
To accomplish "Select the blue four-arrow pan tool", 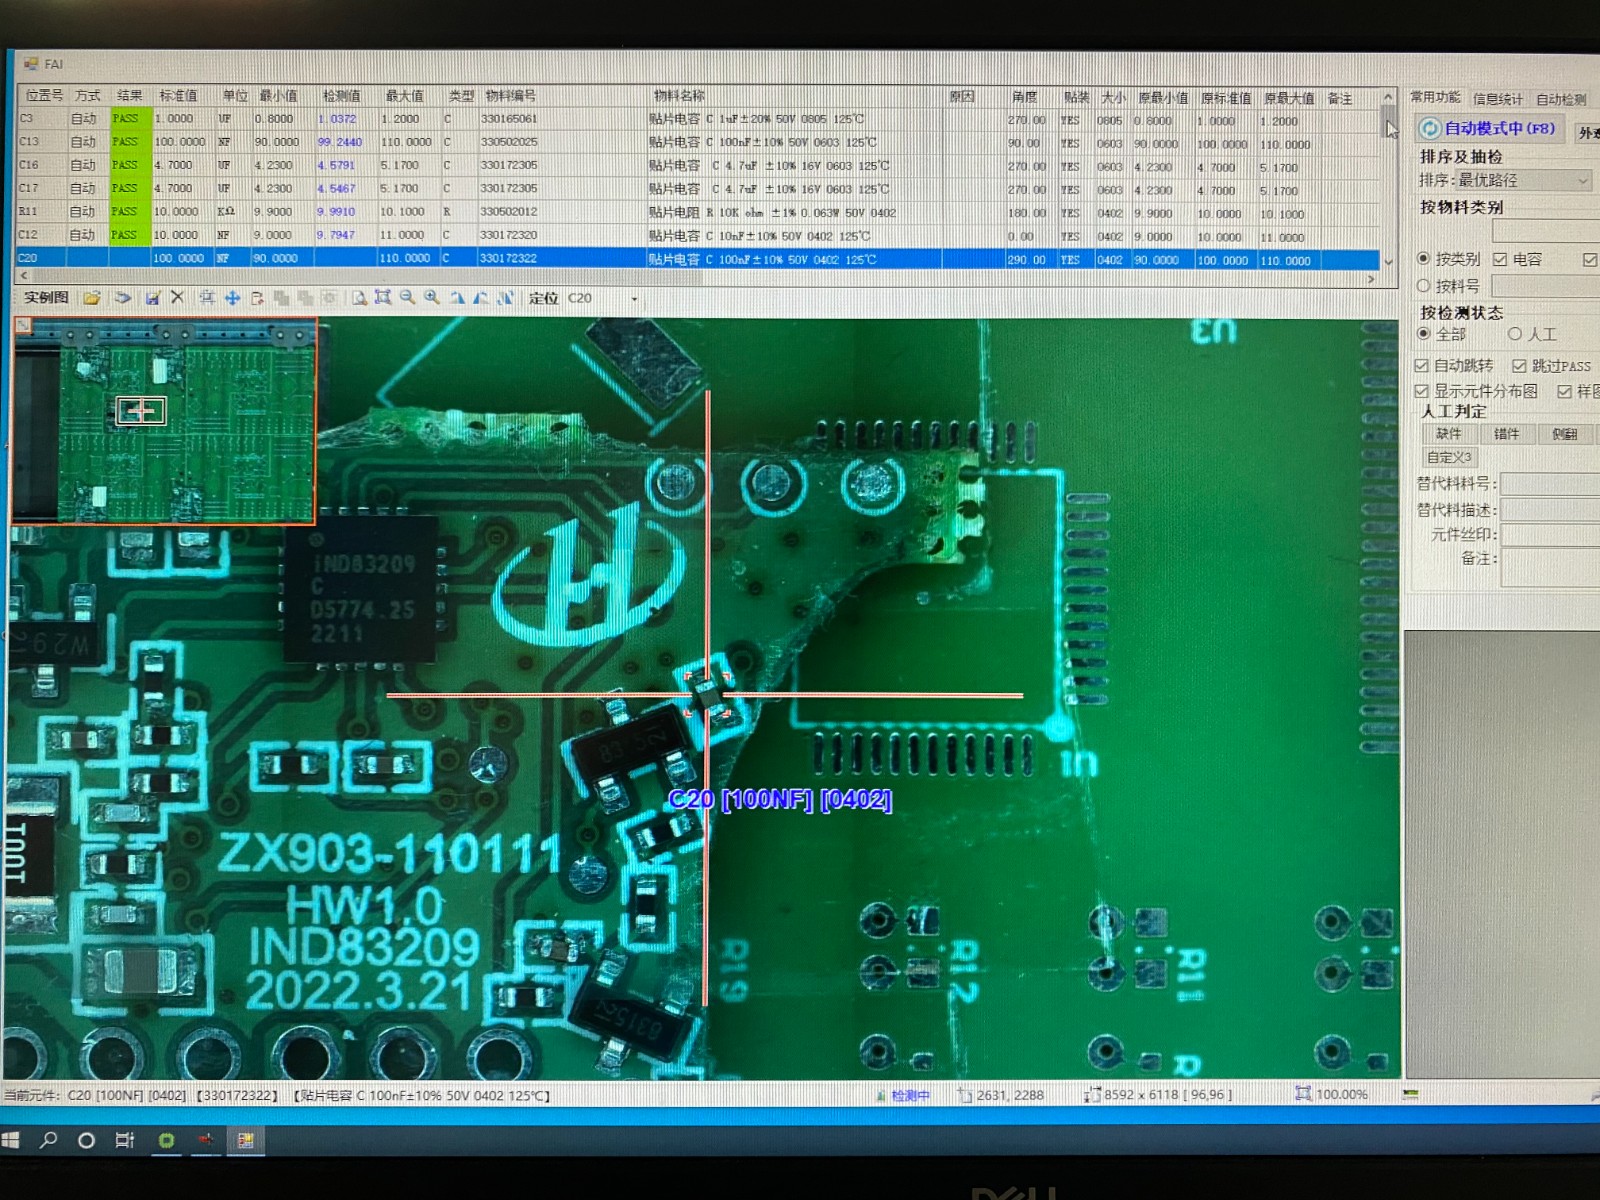I will click(232, 298).
